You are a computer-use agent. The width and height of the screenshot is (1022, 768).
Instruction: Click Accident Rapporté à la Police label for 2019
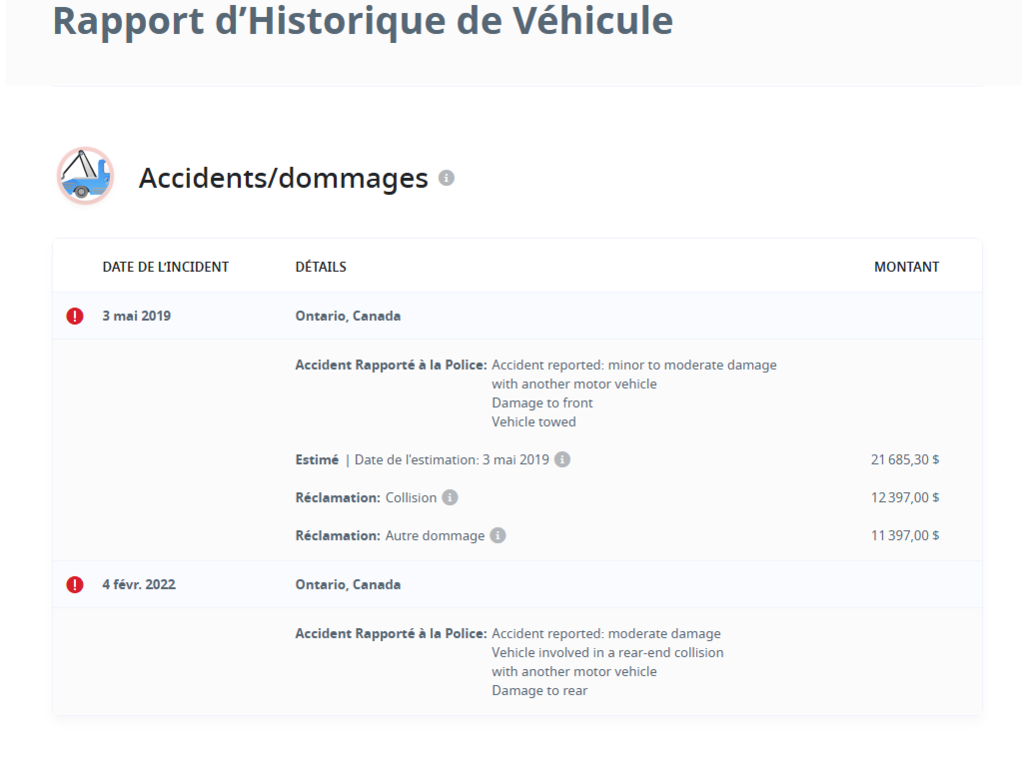coord(391,365)
